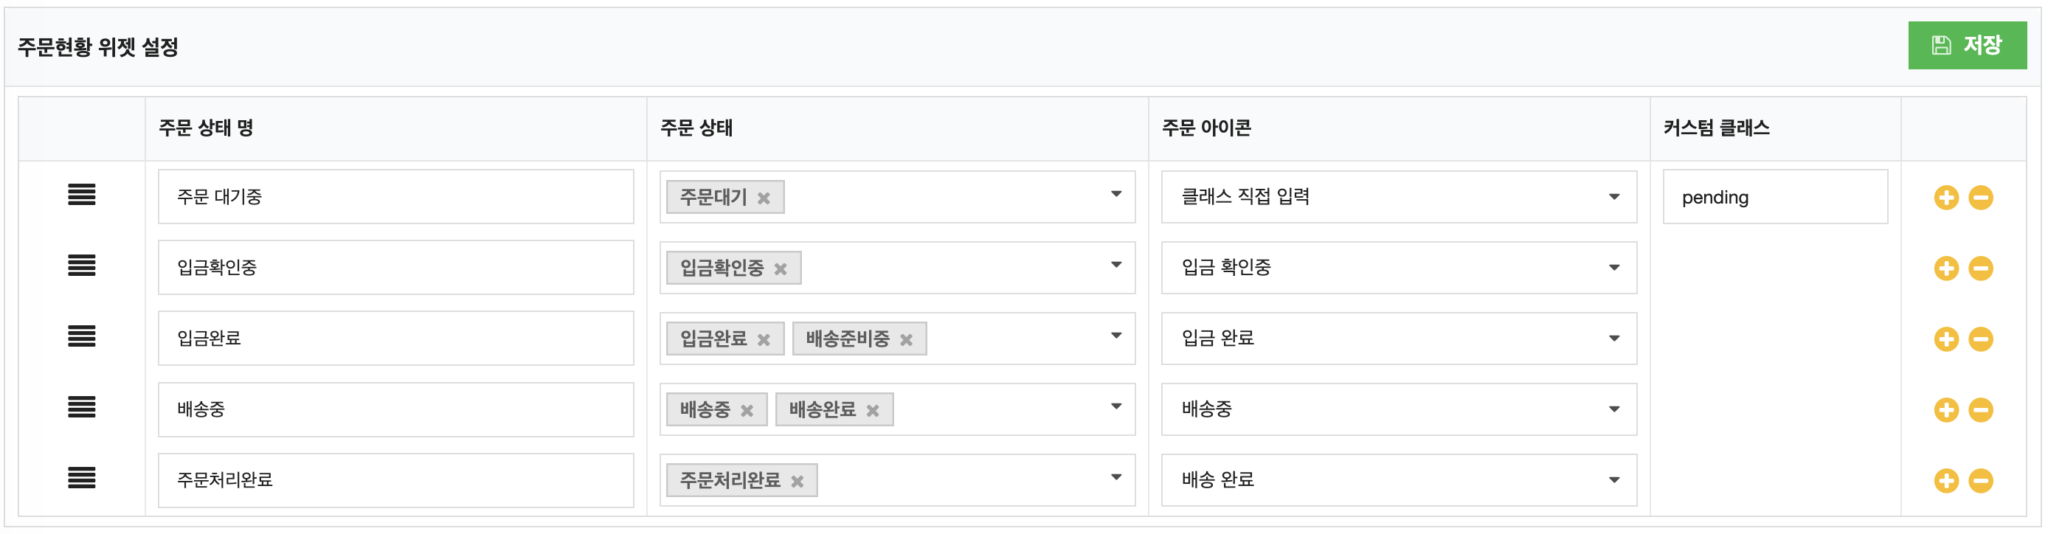Click plus icon in 주문 대기중 row
Screen dimensions: 2048x534
point(1946,198)
